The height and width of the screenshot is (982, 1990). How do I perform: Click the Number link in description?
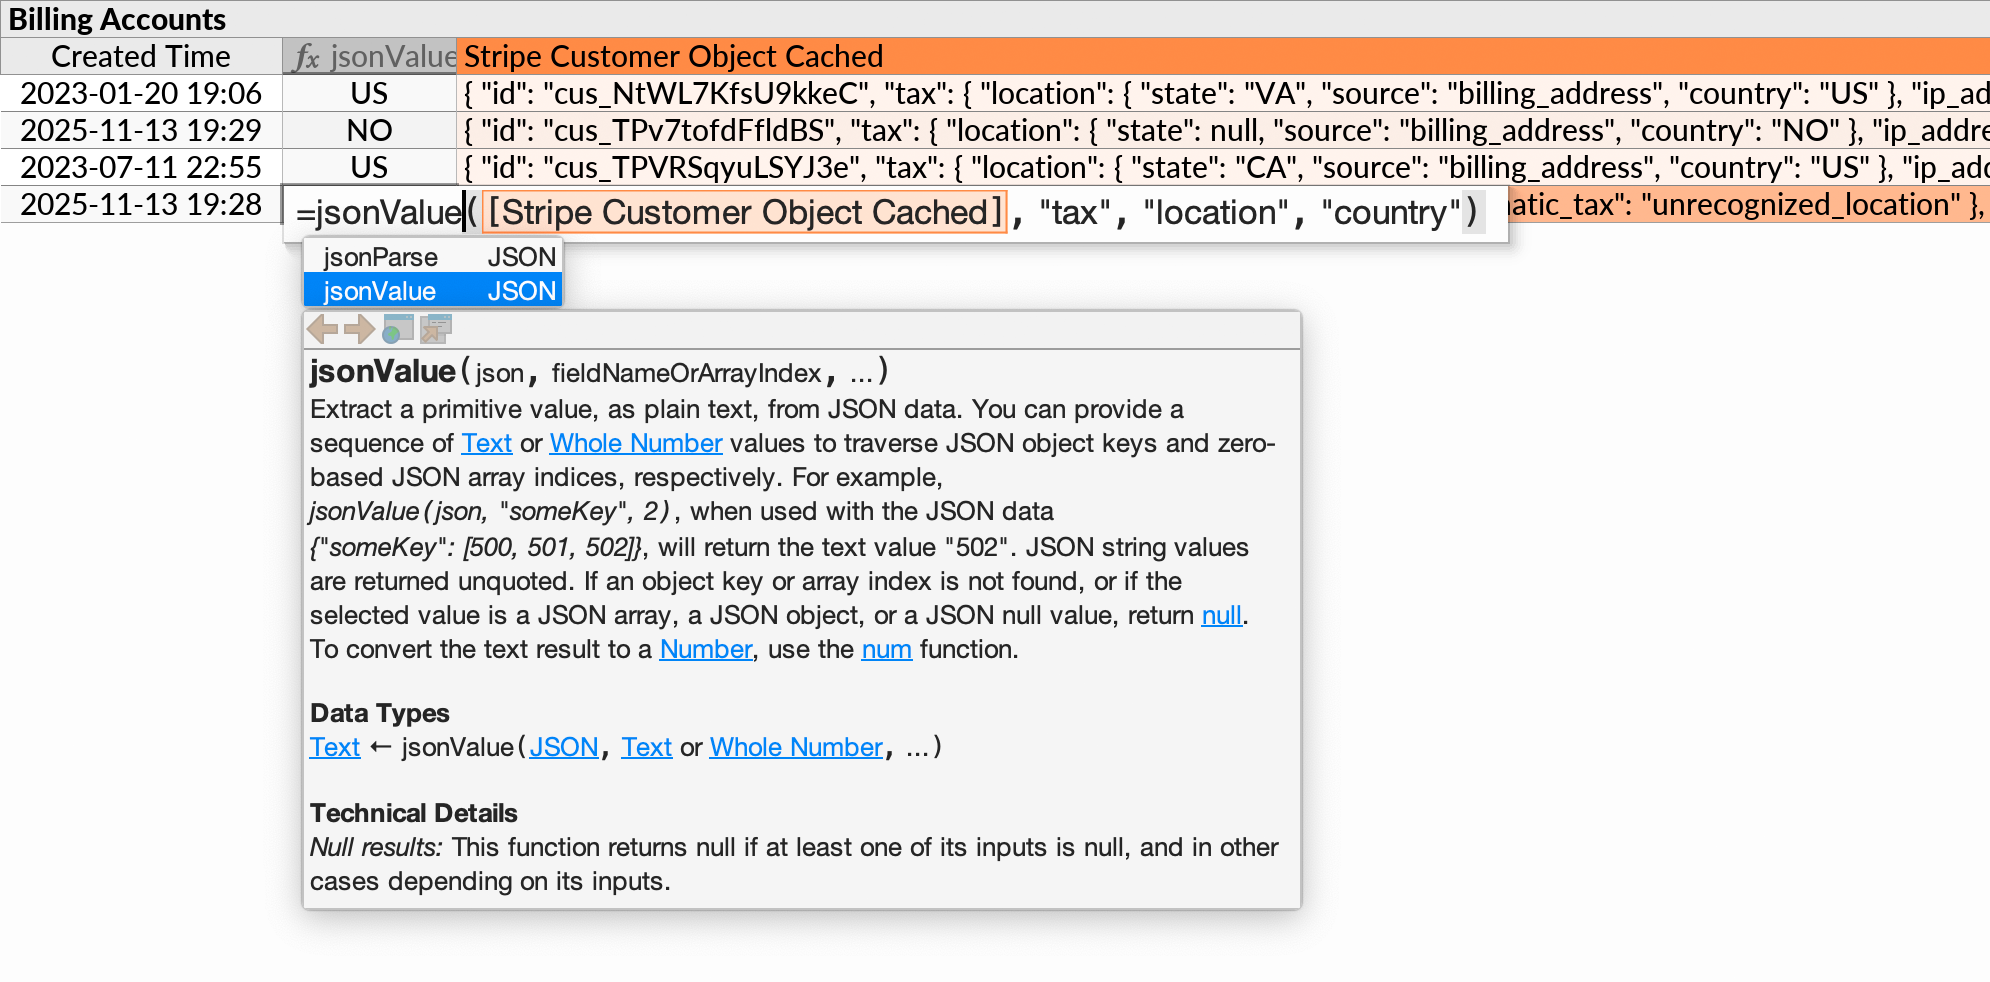(706, 649)
